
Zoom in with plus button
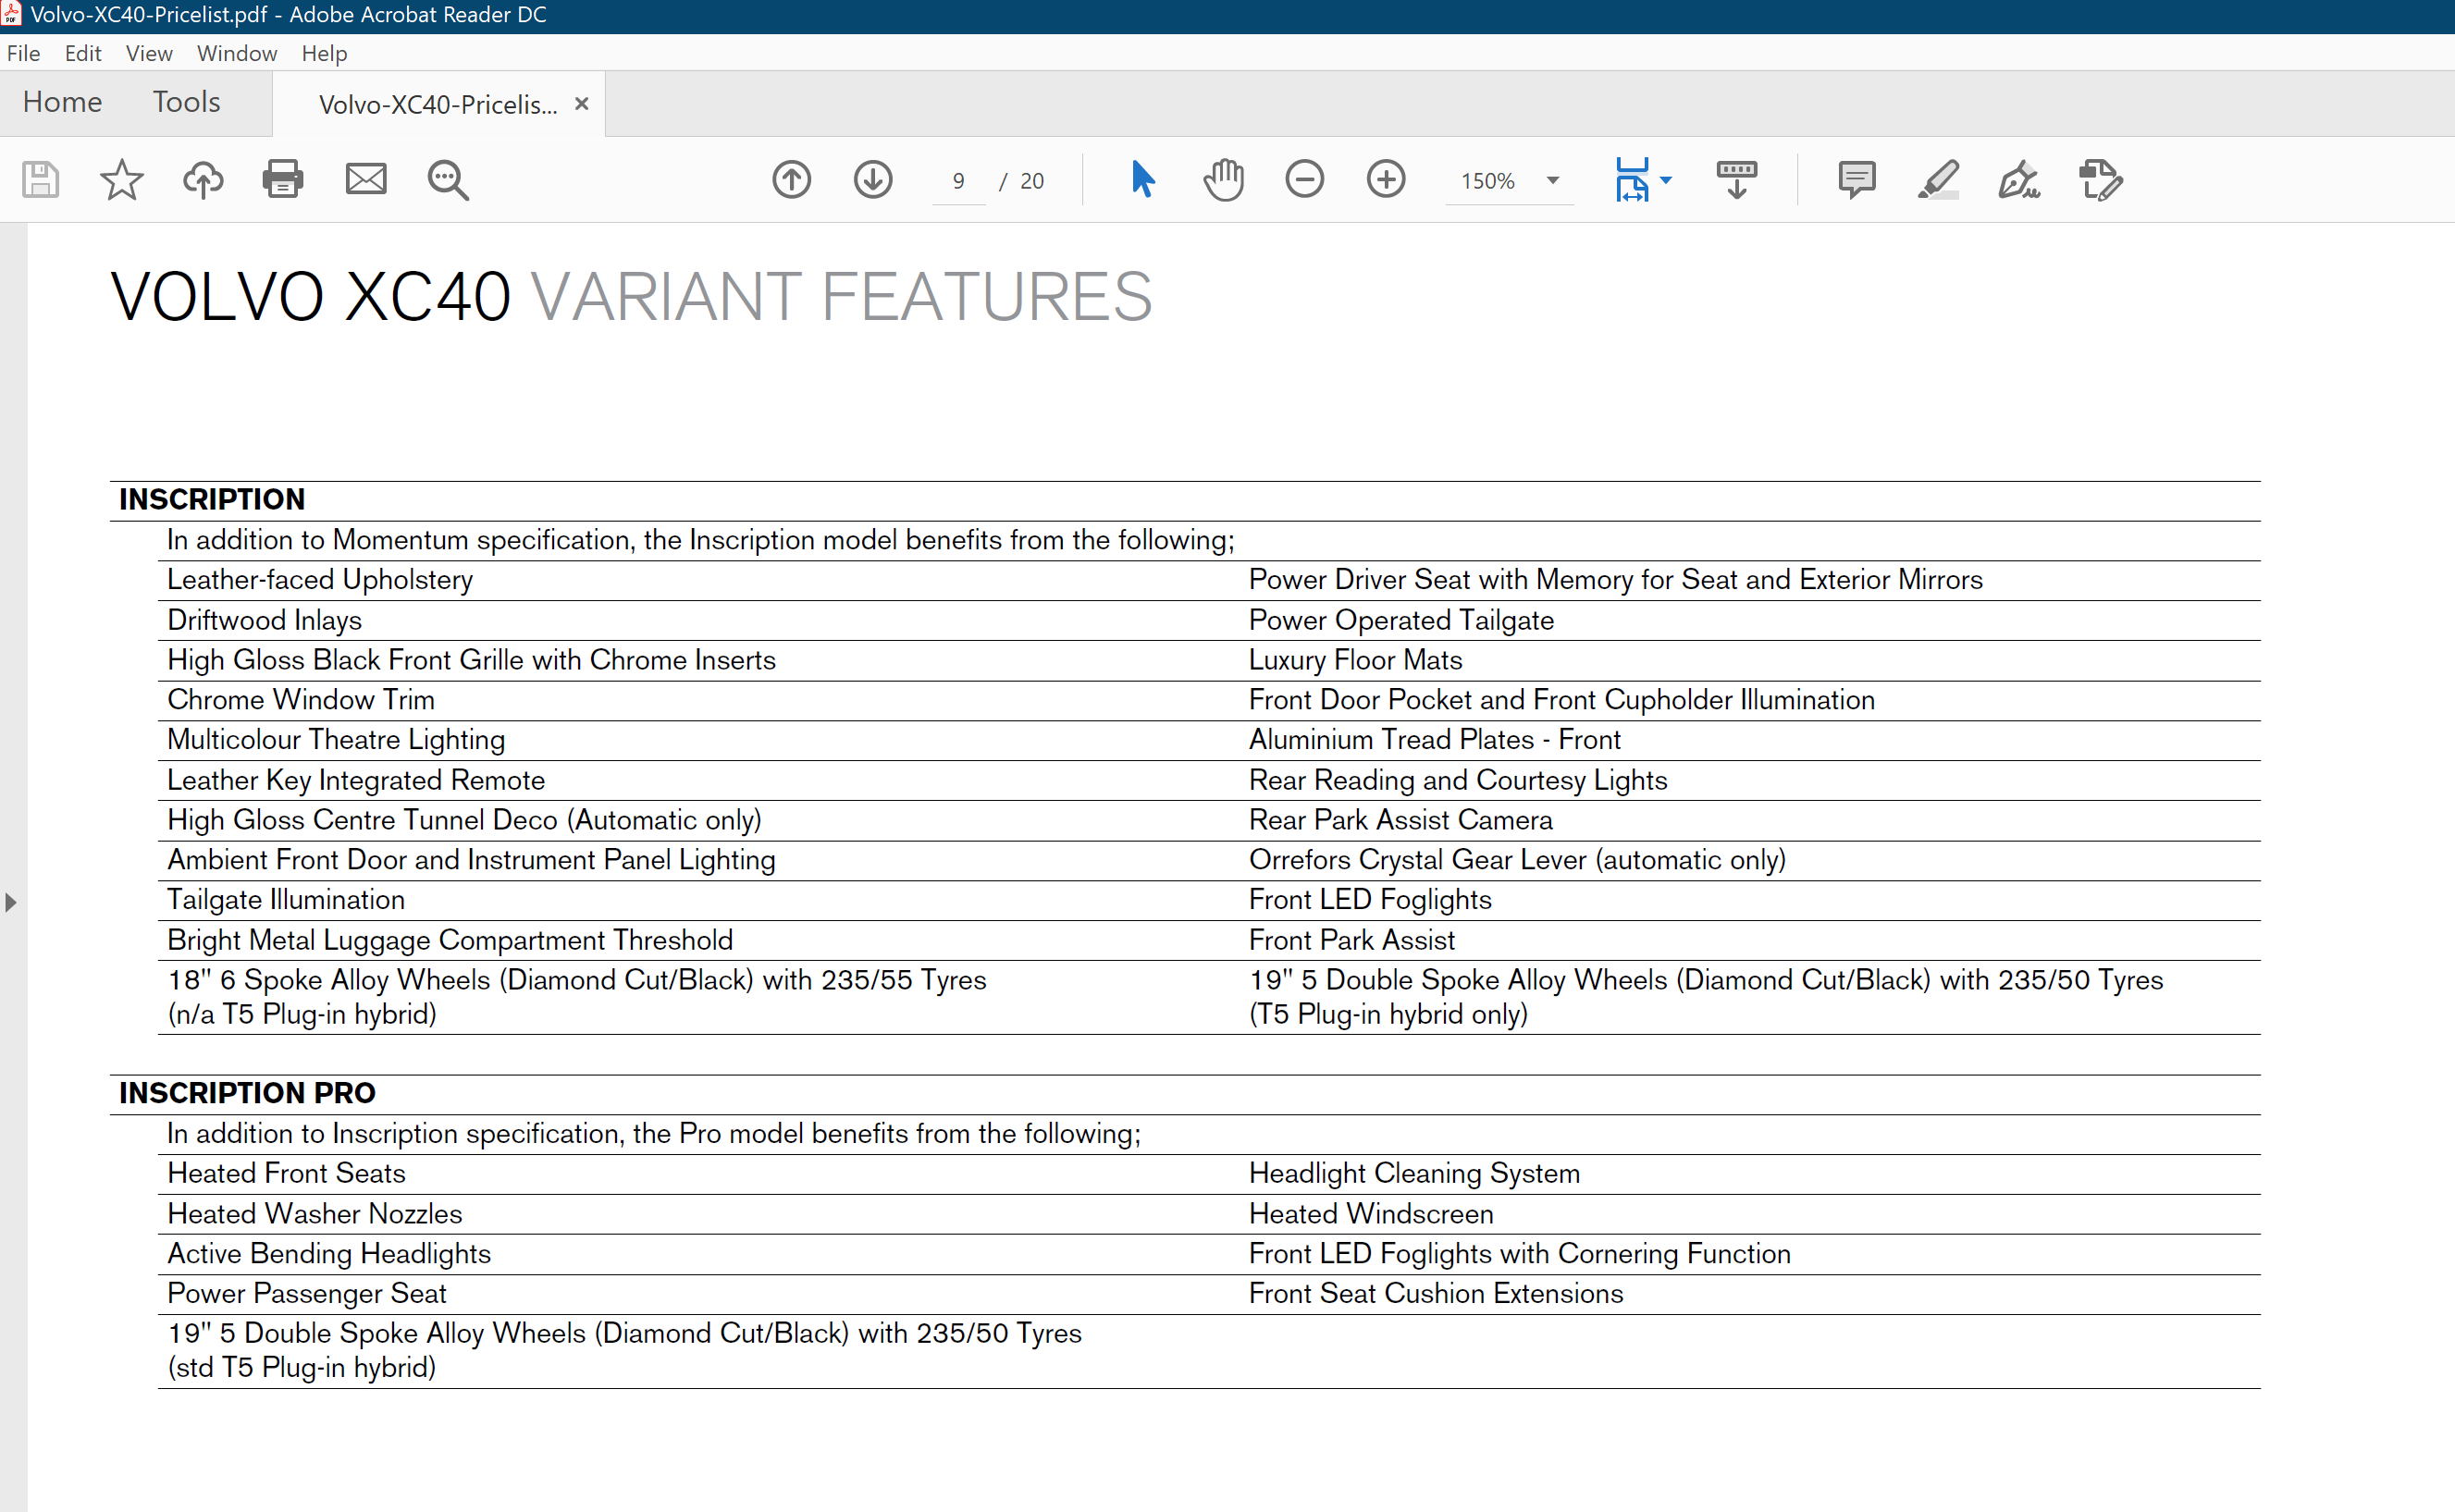1386,180
